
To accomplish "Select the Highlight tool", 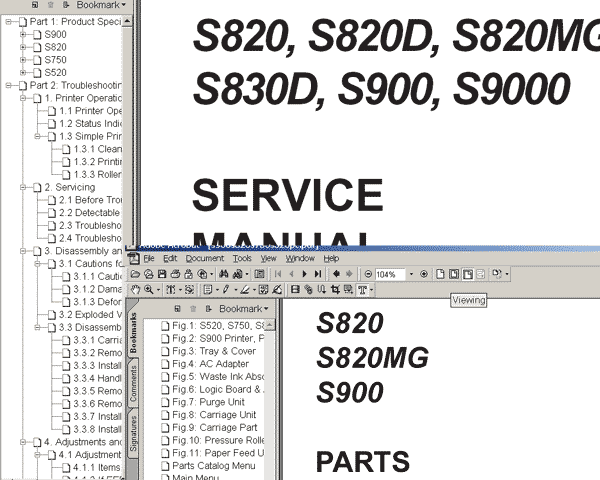I will pos(245,290).
